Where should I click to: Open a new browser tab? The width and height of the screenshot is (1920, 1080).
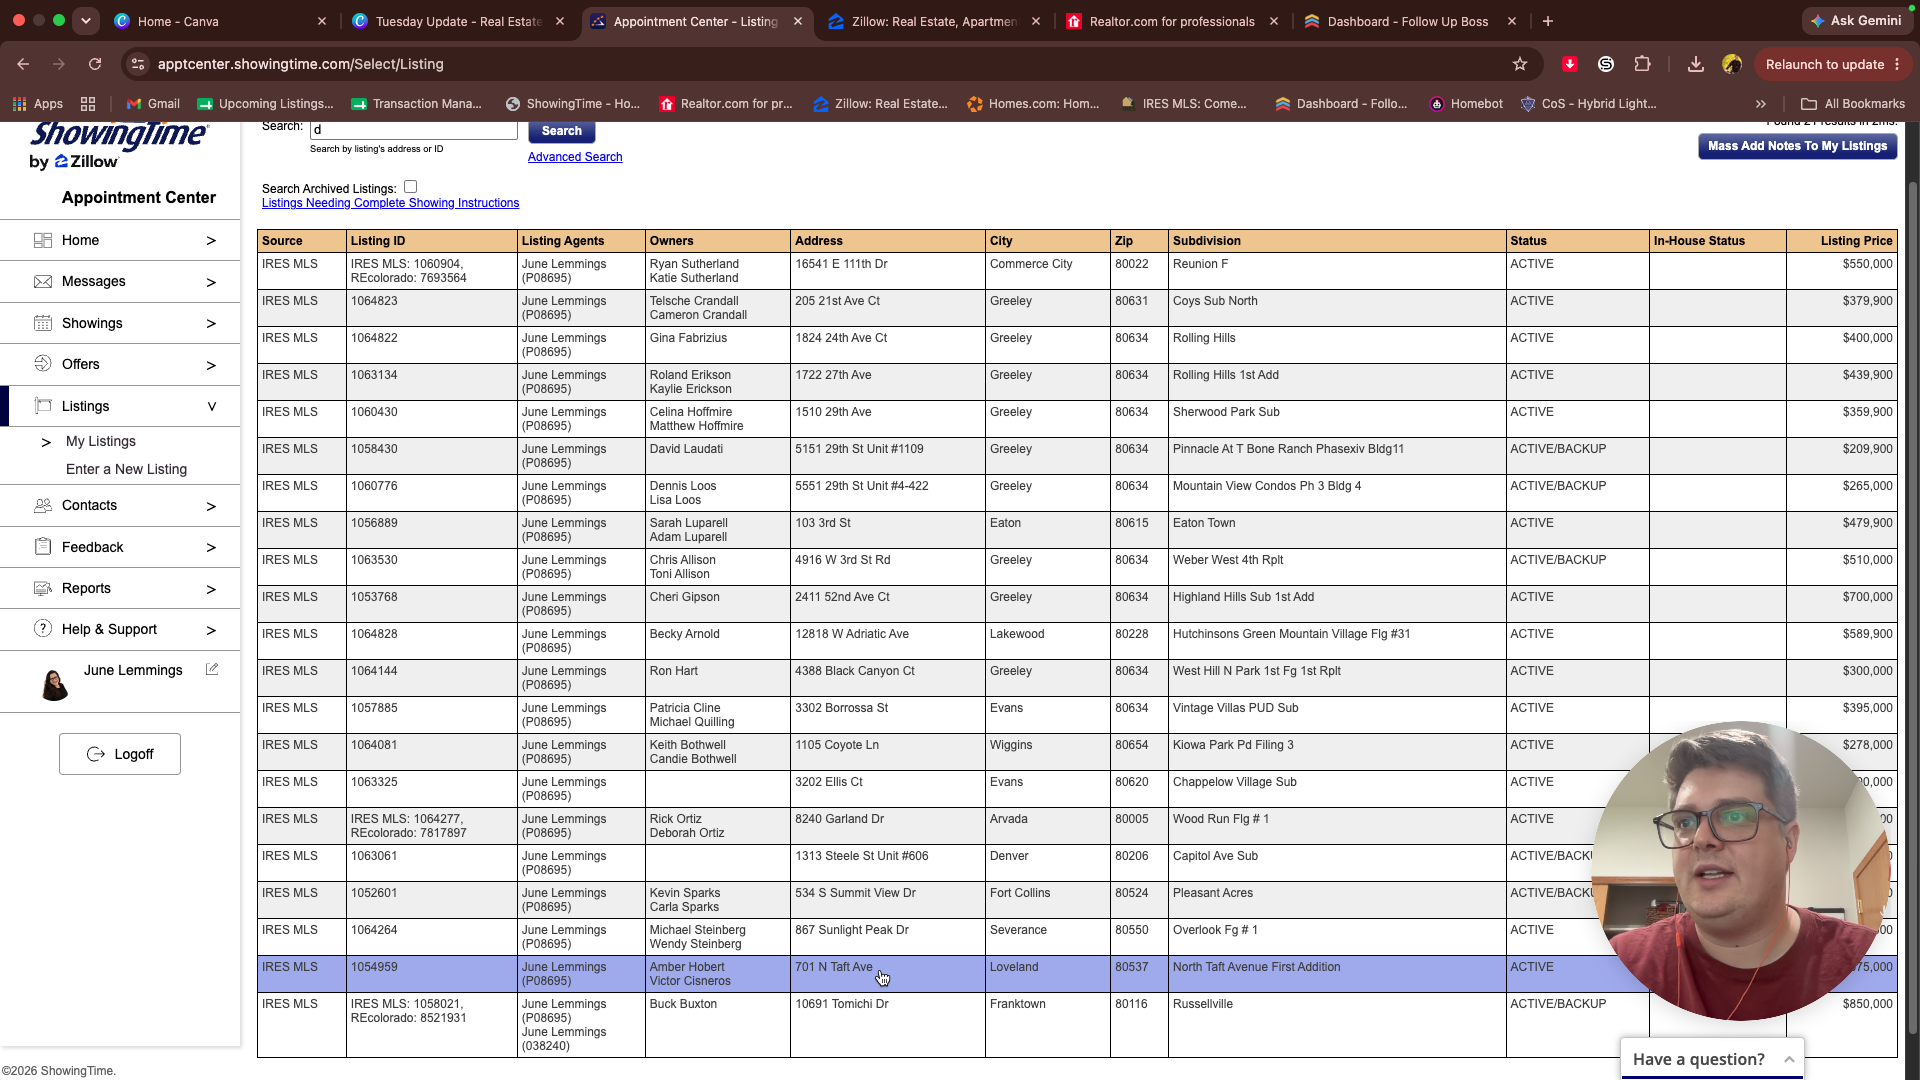point(1547,21)
